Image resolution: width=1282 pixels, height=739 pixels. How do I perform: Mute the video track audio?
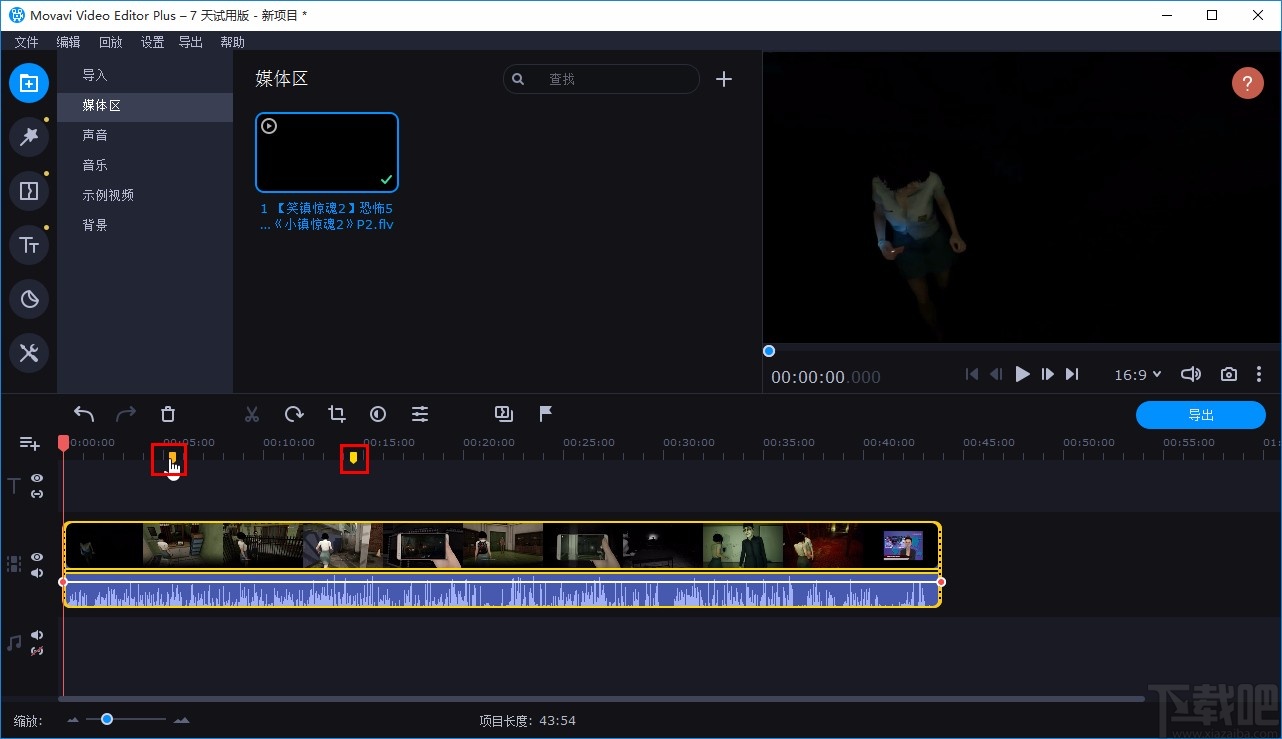pyautogui.click(x=37, y=573)
